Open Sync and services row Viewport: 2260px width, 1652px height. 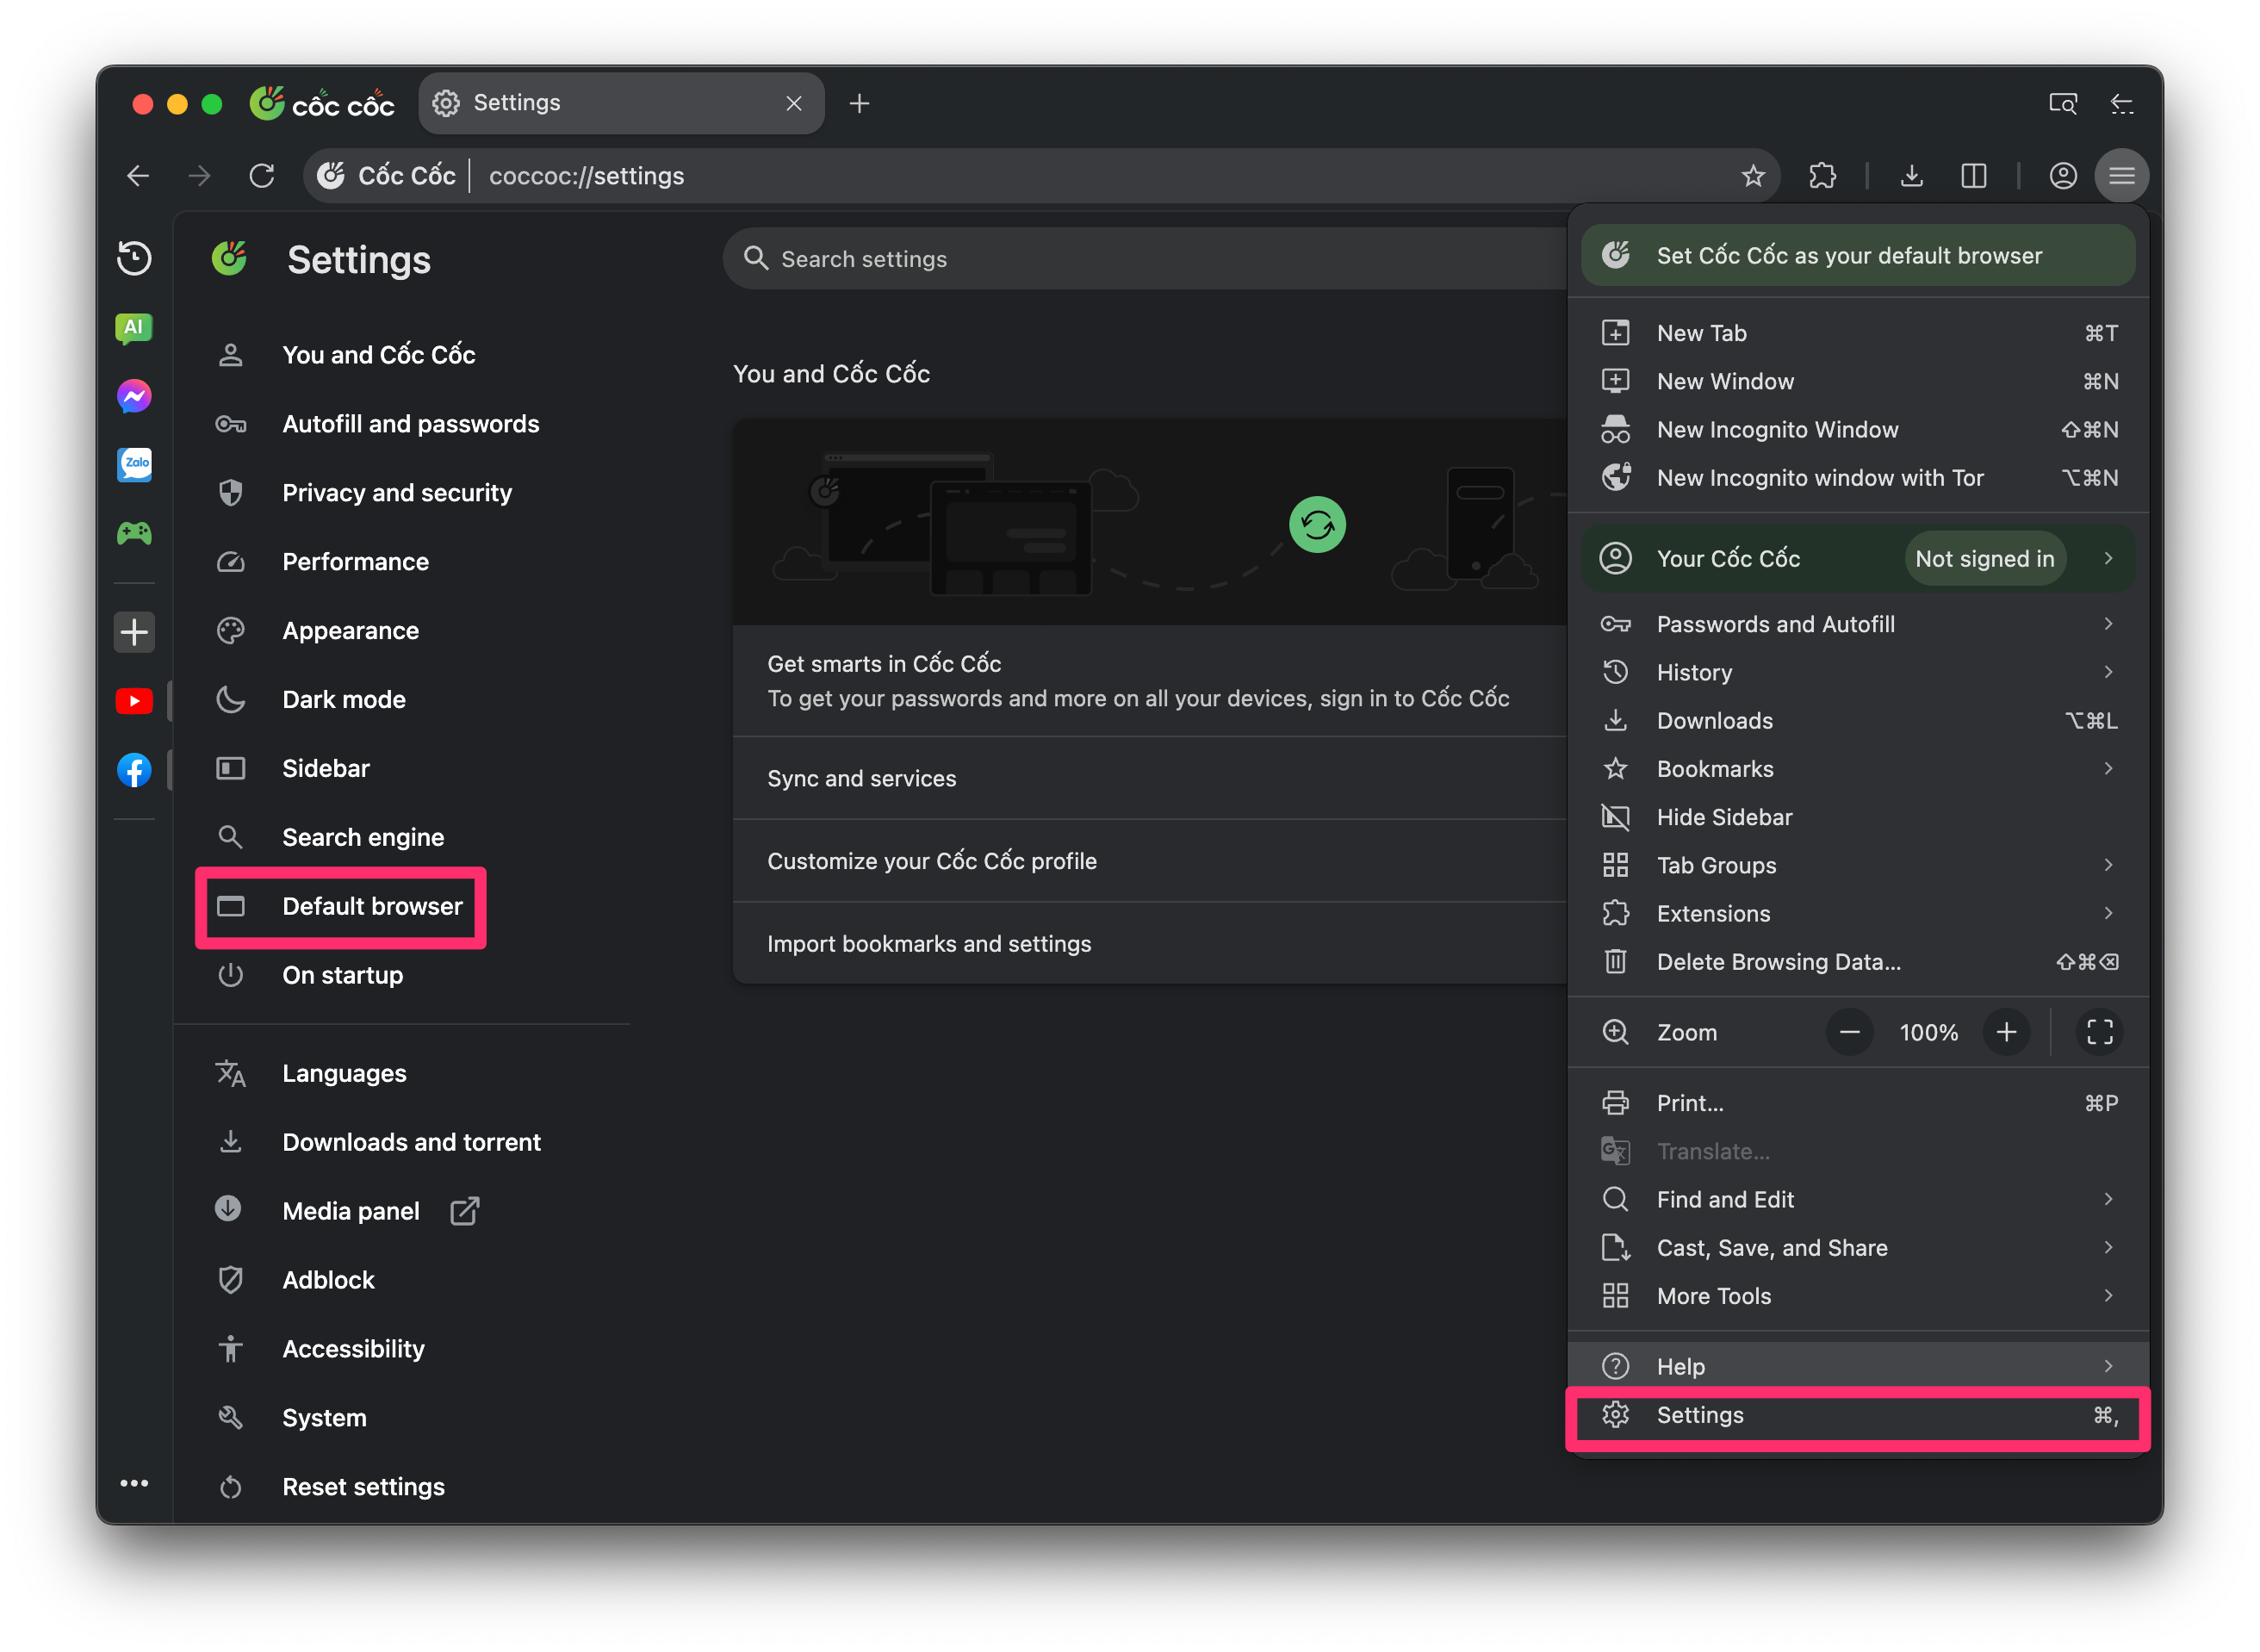click(x=1150, y=778)
